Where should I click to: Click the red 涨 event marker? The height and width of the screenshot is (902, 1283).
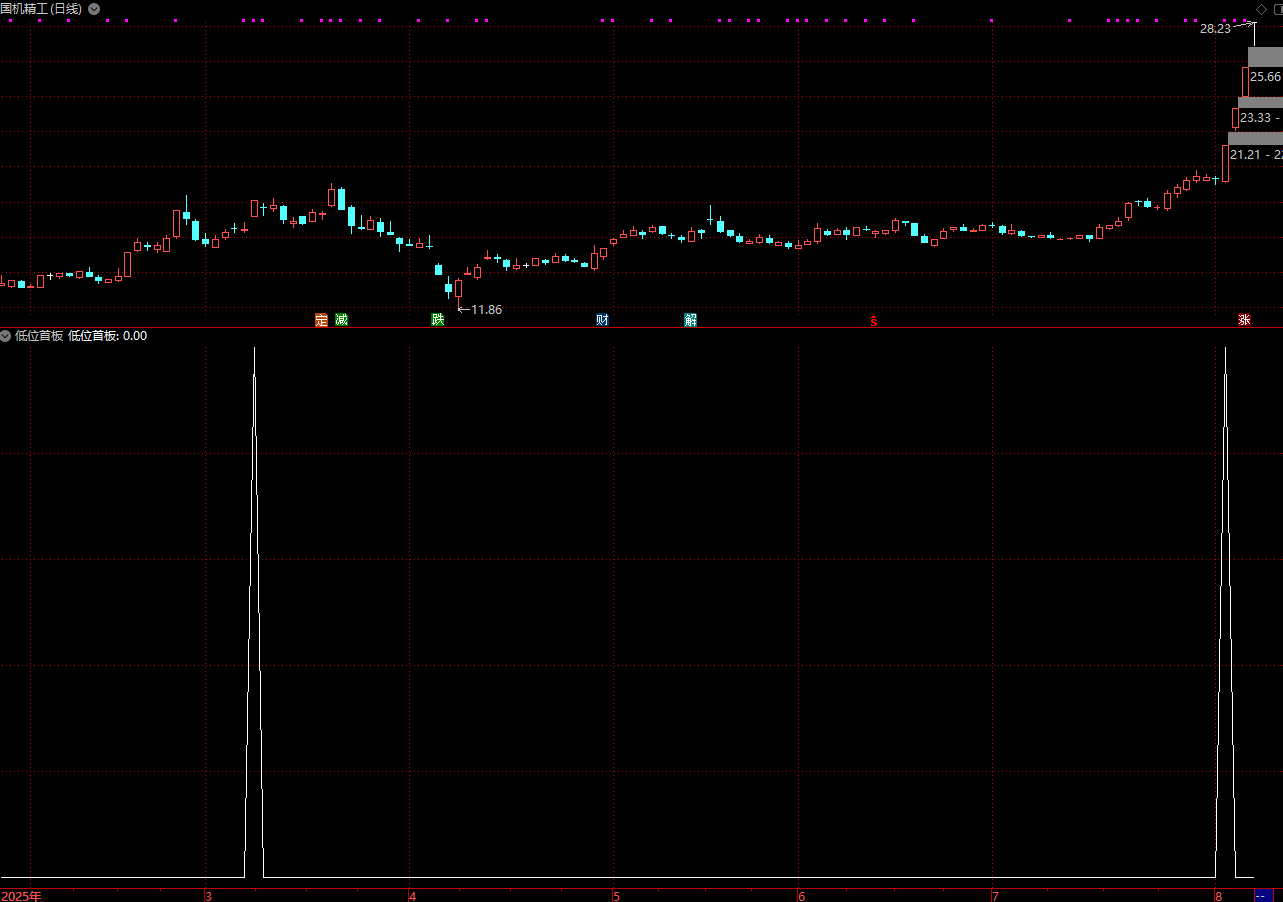1244,320
